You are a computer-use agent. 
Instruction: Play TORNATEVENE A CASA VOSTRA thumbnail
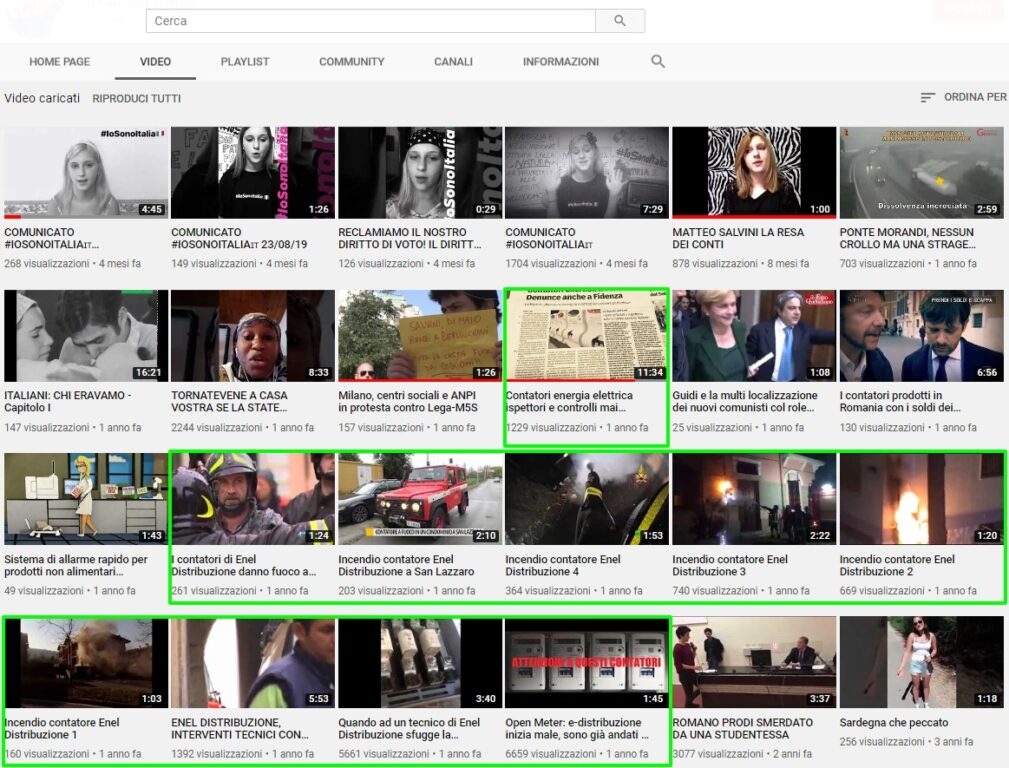(253, 335)
